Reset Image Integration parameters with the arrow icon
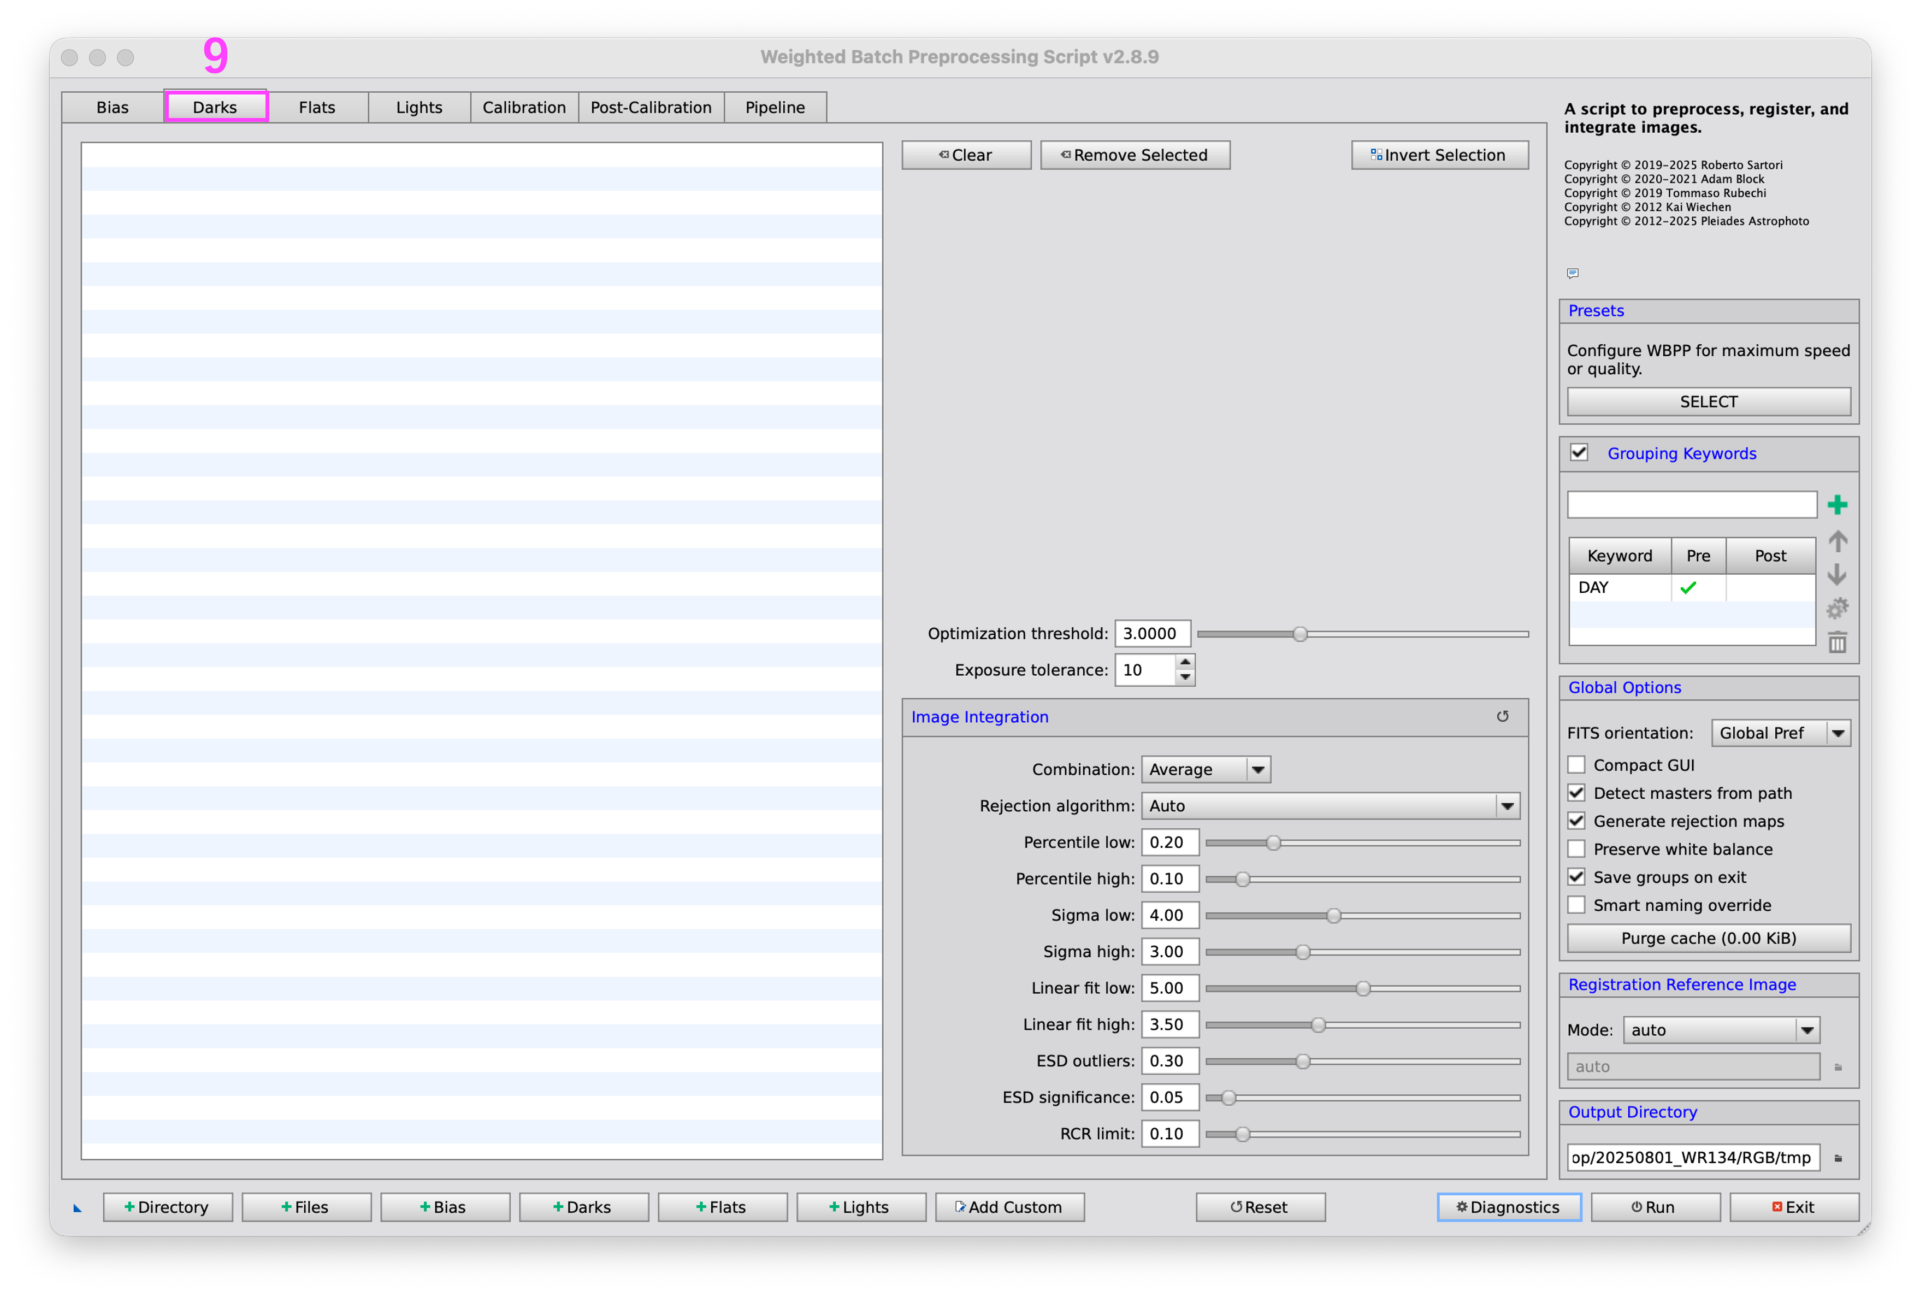The image size is (1920, 1297). (x=1502, y=717)
